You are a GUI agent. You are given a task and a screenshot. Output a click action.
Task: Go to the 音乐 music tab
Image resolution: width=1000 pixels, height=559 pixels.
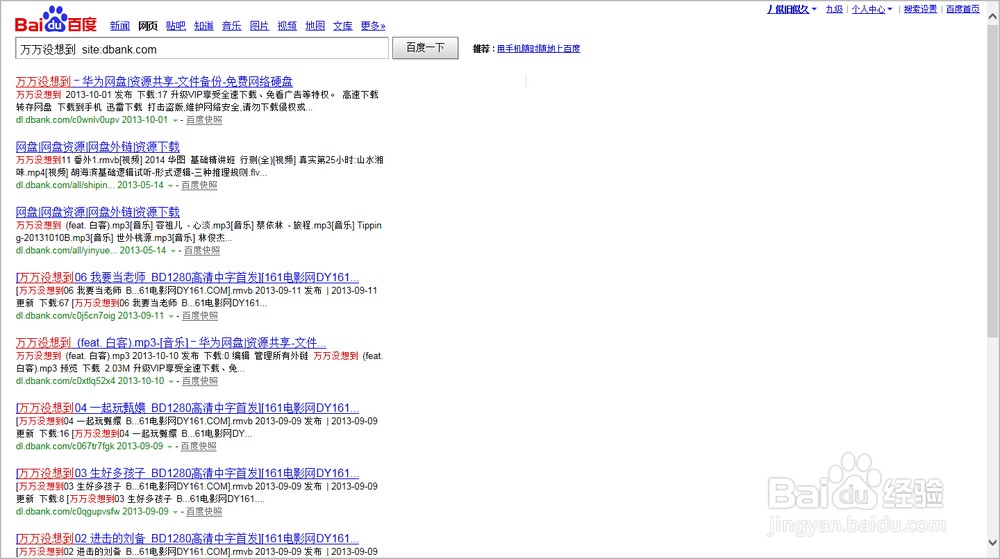[x=232, y=26]
